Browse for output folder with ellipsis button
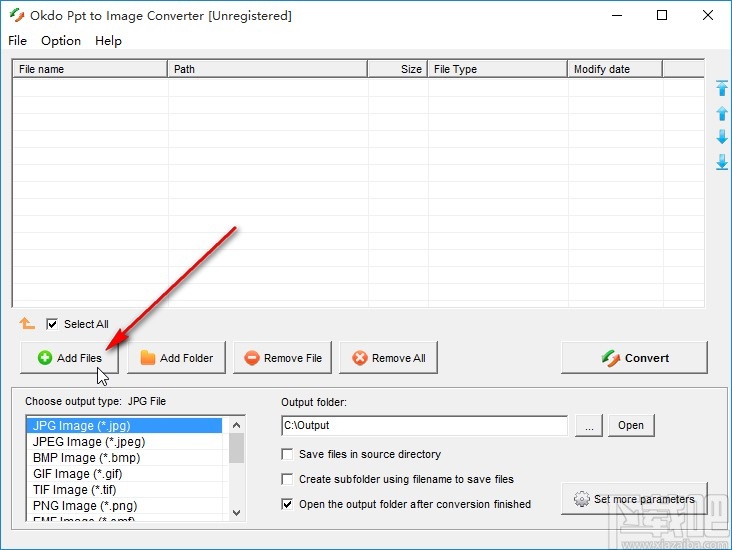This screenshot has width=732, height=550. click(x=589, y=425)
